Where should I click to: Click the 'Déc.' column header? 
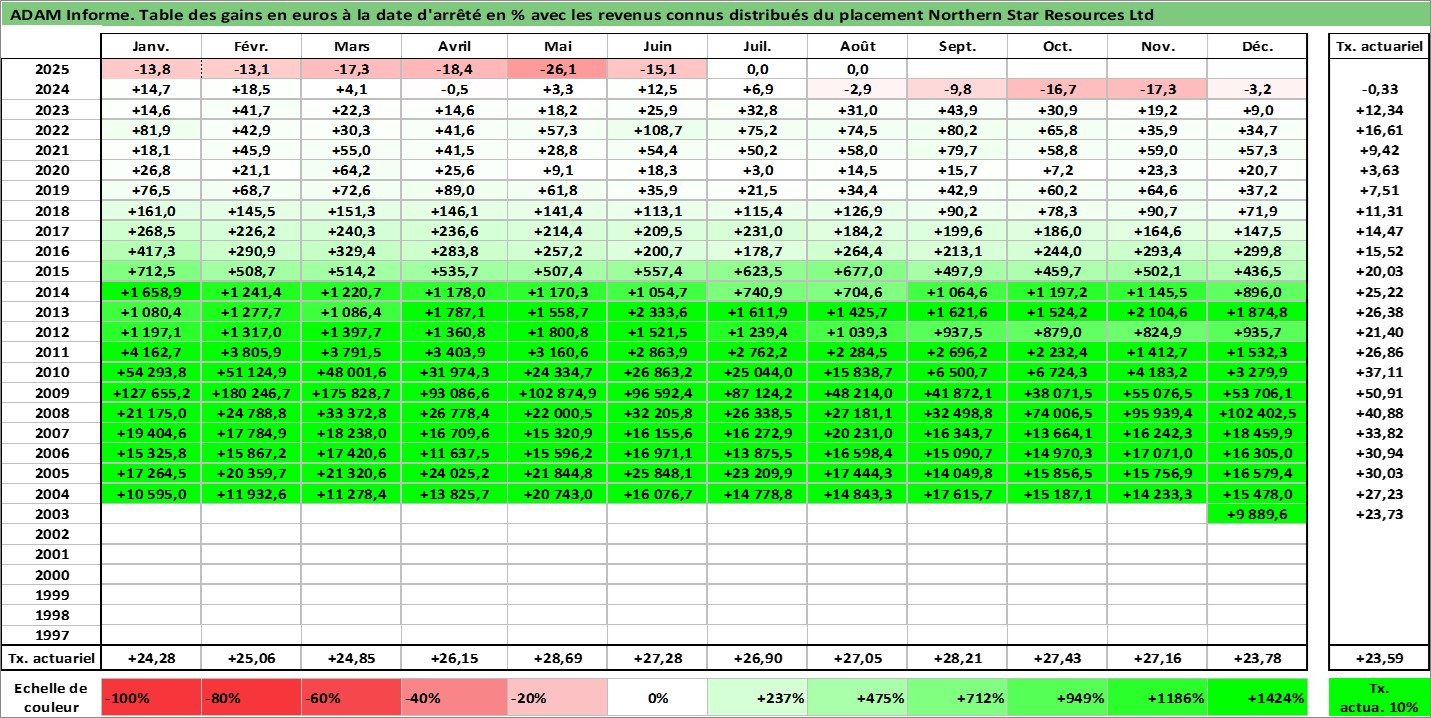[x=1258, y=47]
